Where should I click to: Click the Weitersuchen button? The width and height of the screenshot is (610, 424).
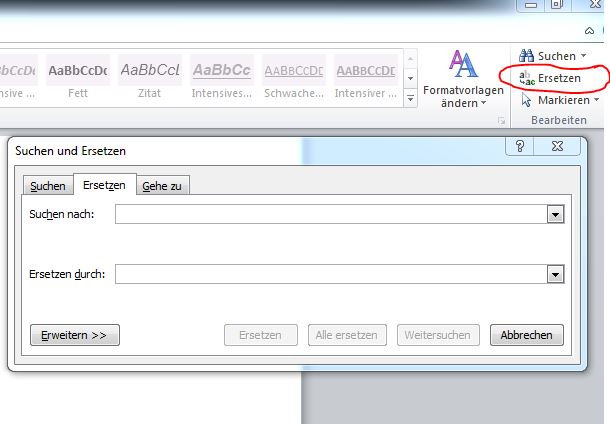tap(438, 335)
